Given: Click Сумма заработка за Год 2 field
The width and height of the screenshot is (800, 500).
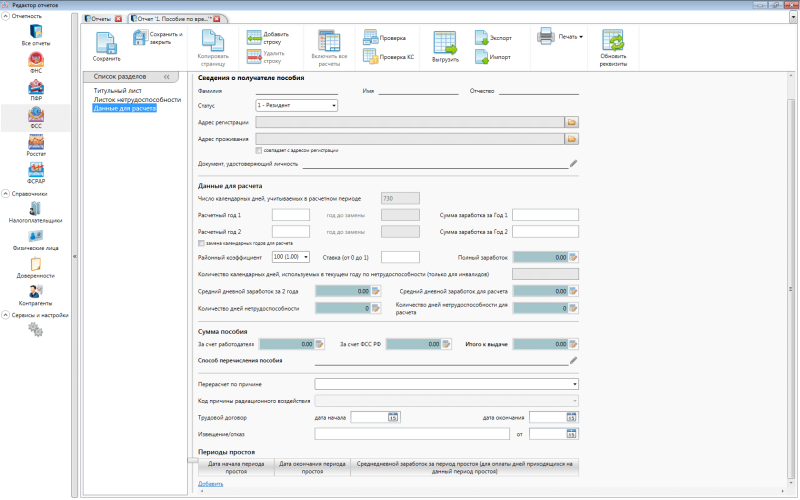Looking at the screenshot, I should [x=545, y=232].
